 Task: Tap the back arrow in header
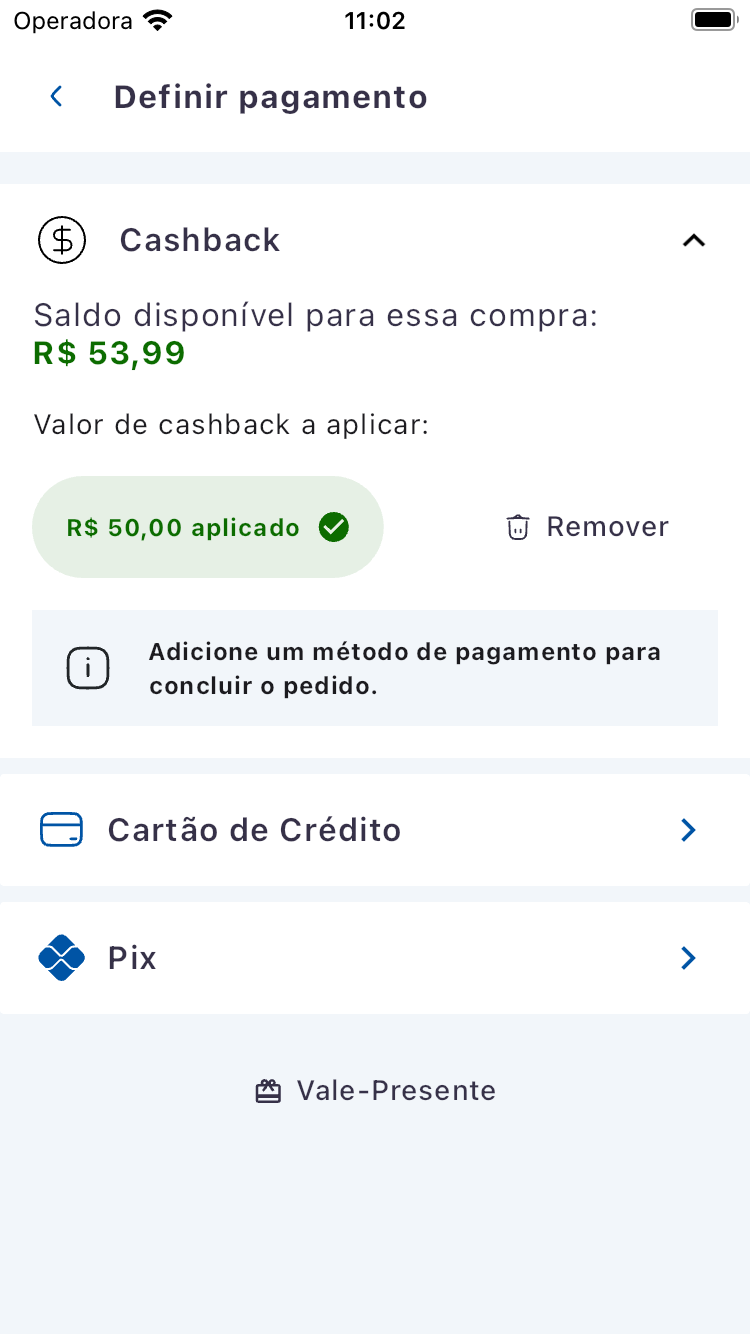57,97
